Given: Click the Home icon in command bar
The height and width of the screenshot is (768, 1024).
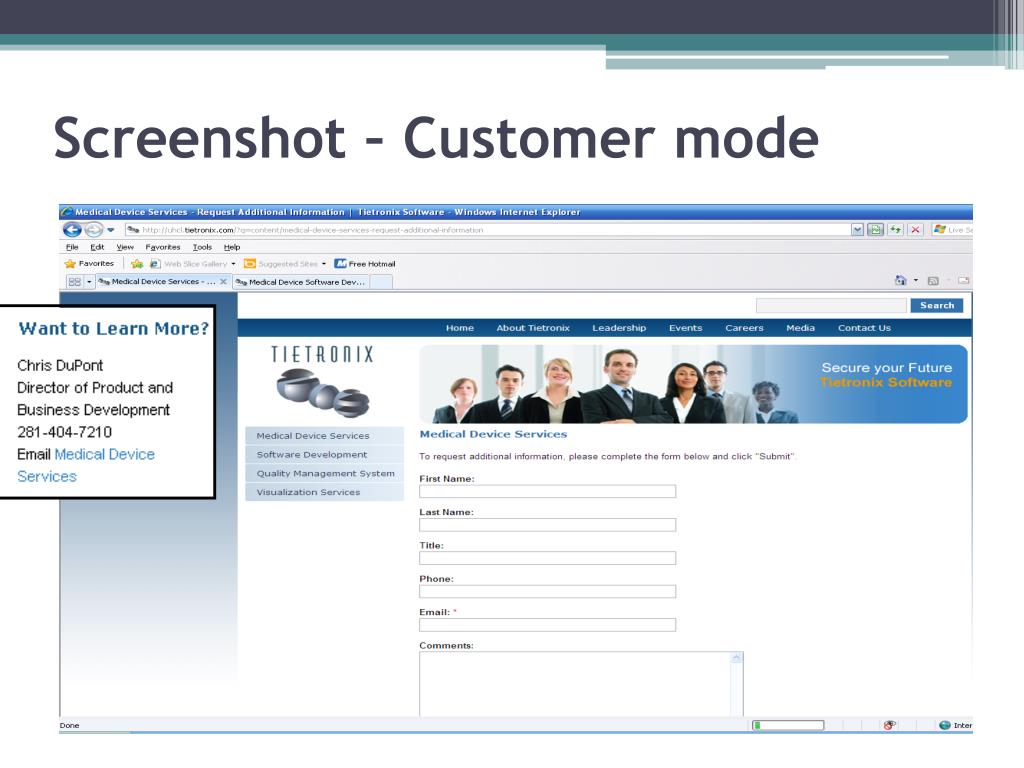Looking at the screenshot, I should coord(901,281).
